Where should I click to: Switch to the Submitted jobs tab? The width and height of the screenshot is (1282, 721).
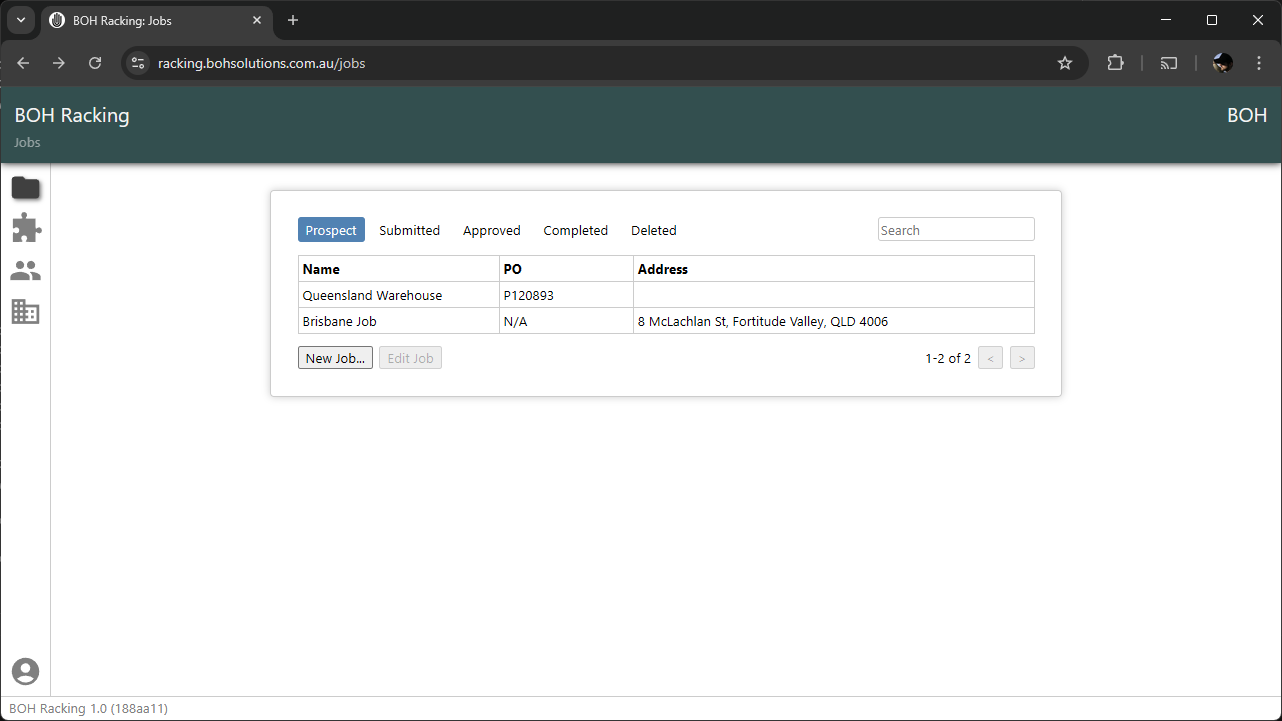[x=409, y=230]
